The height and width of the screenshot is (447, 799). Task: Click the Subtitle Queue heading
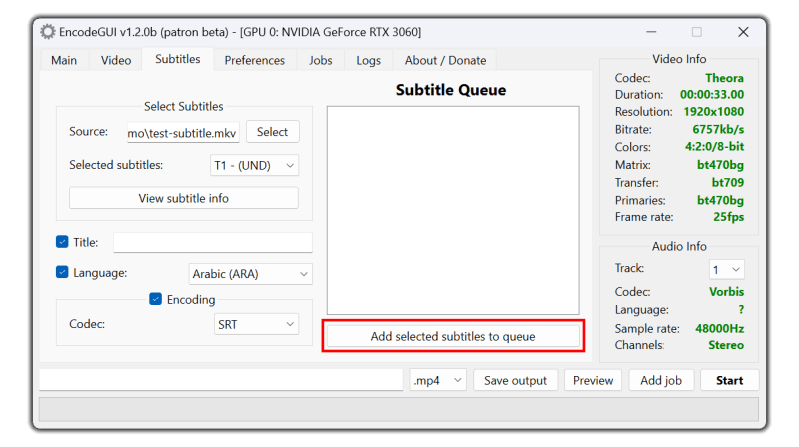tap(451, 90)
